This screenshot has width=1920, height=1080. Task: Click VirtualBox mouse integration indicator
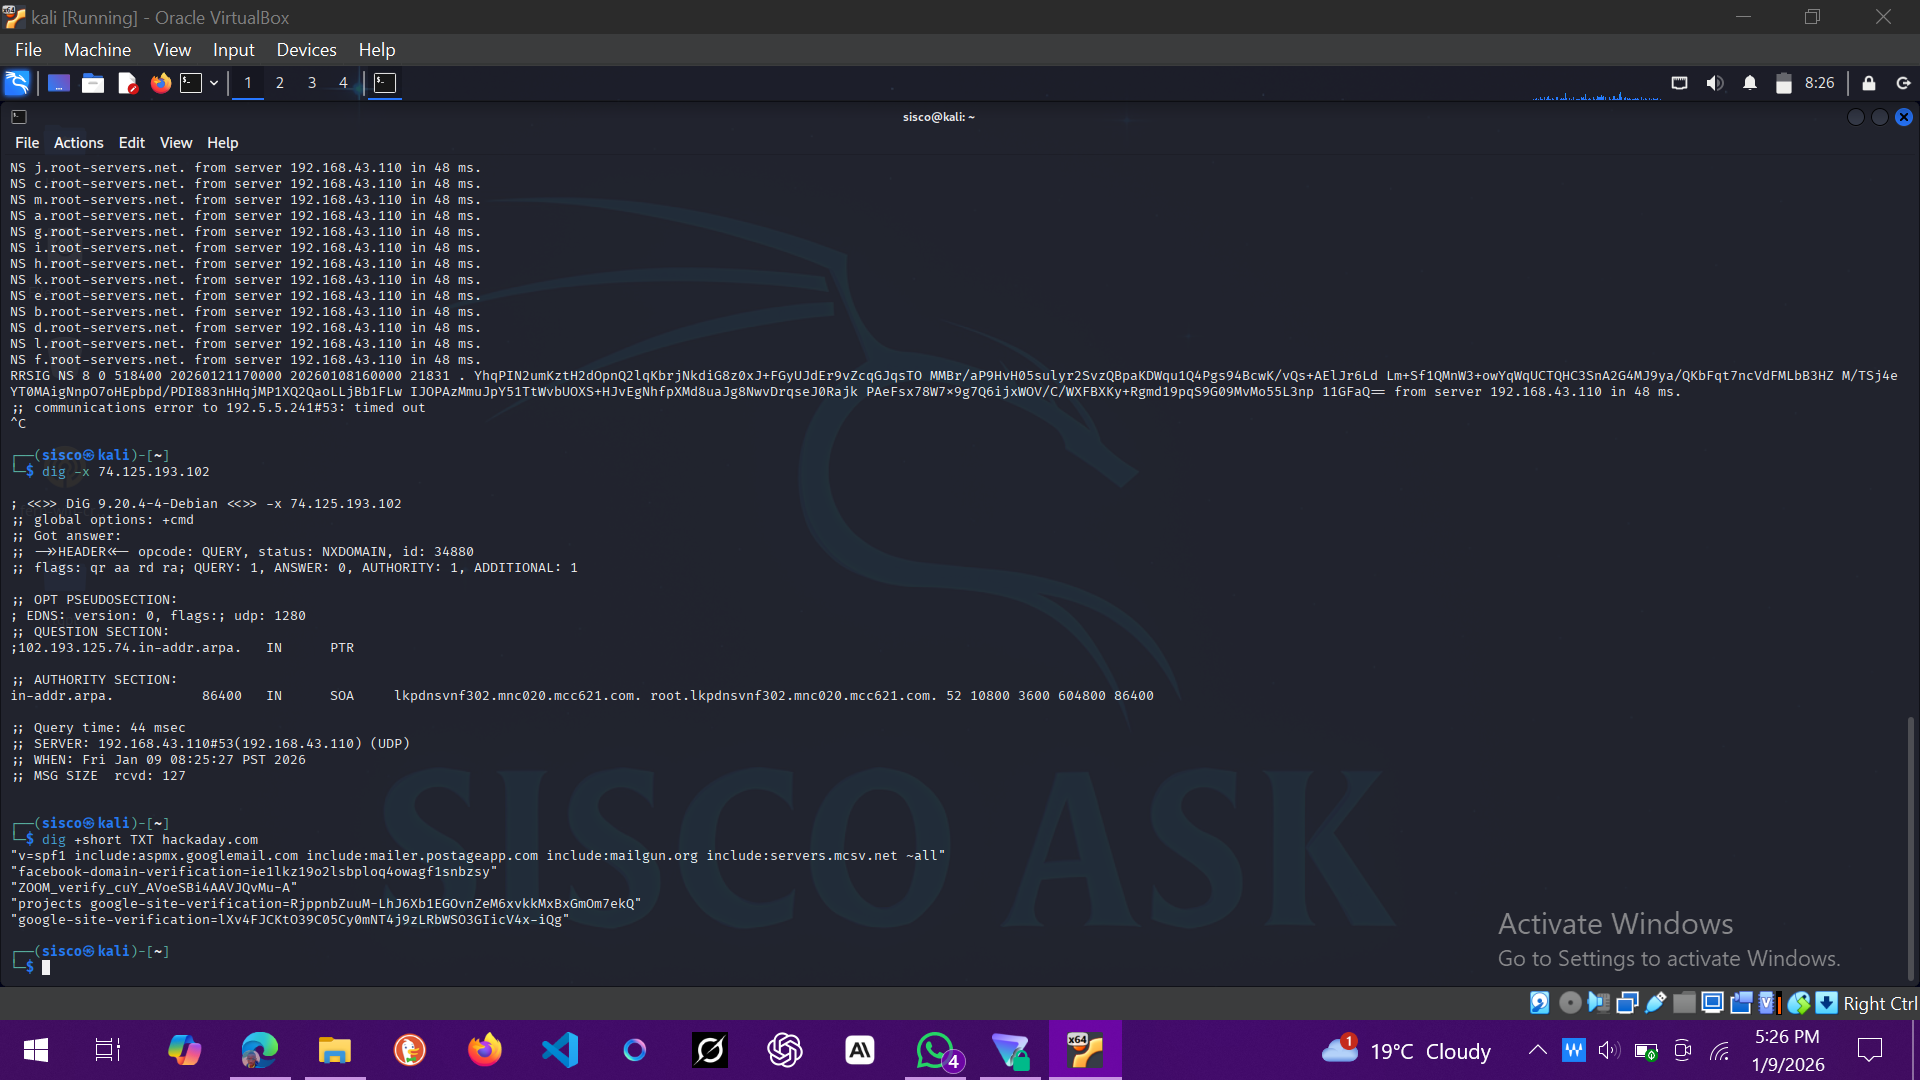click(x=1799, y=1003)
